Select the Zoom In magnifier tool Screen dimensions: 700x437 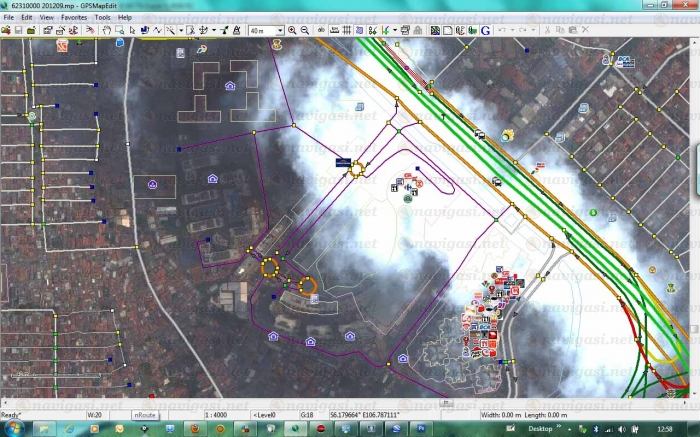coord(292,30)
